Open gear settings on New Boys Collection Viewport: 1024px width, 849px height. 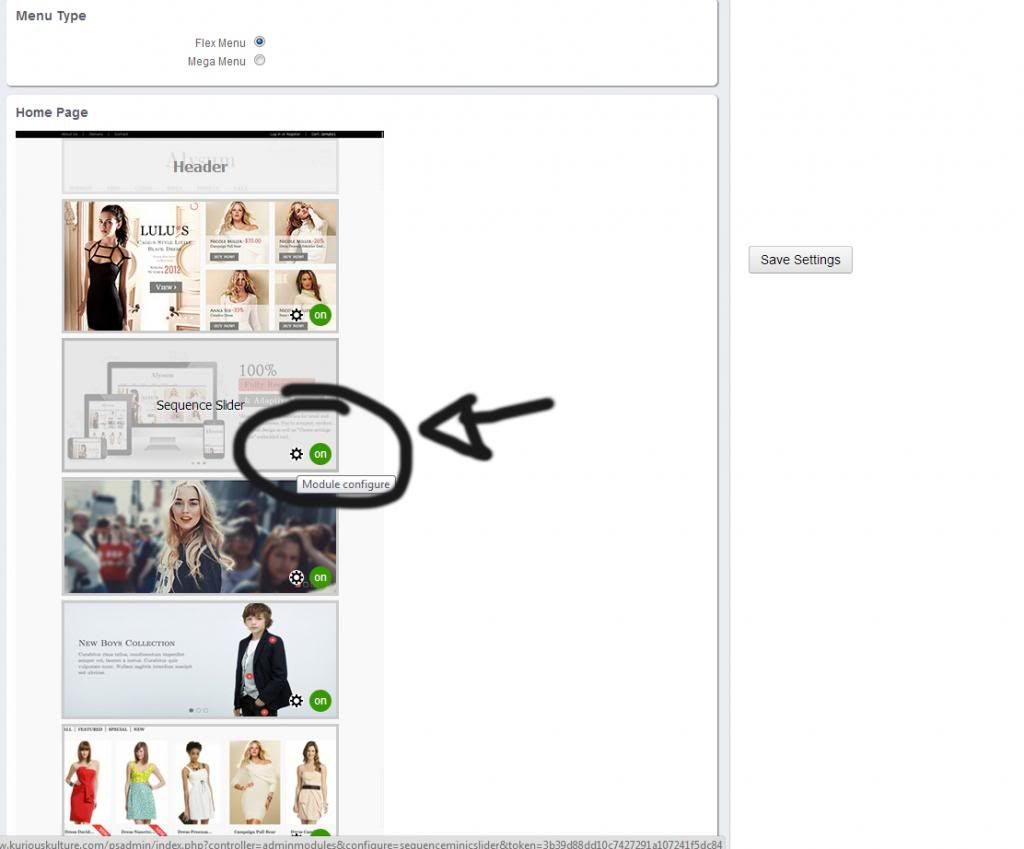click(296, 701)
